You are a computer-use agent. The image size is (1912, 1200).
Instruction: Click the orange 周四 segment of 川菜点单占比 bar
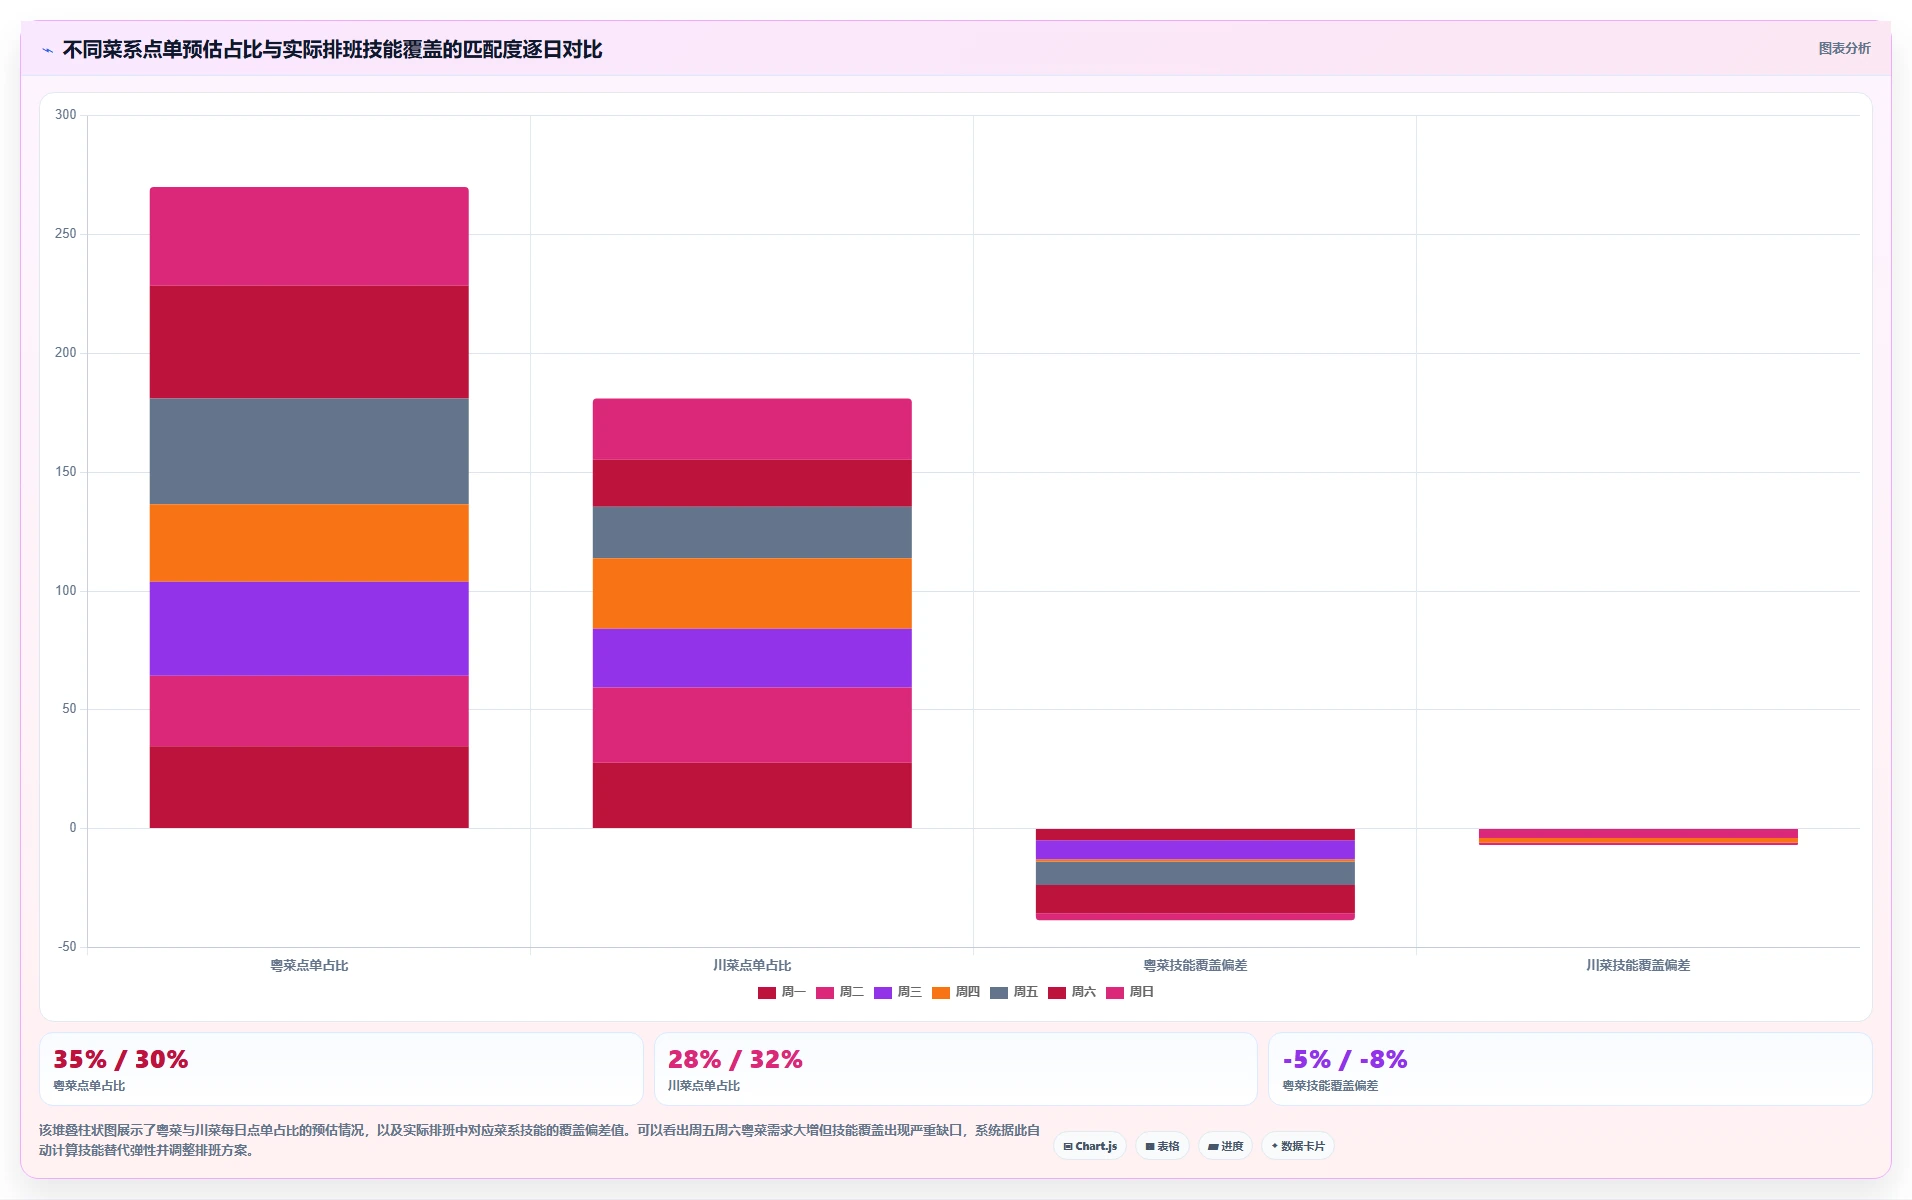752,593
